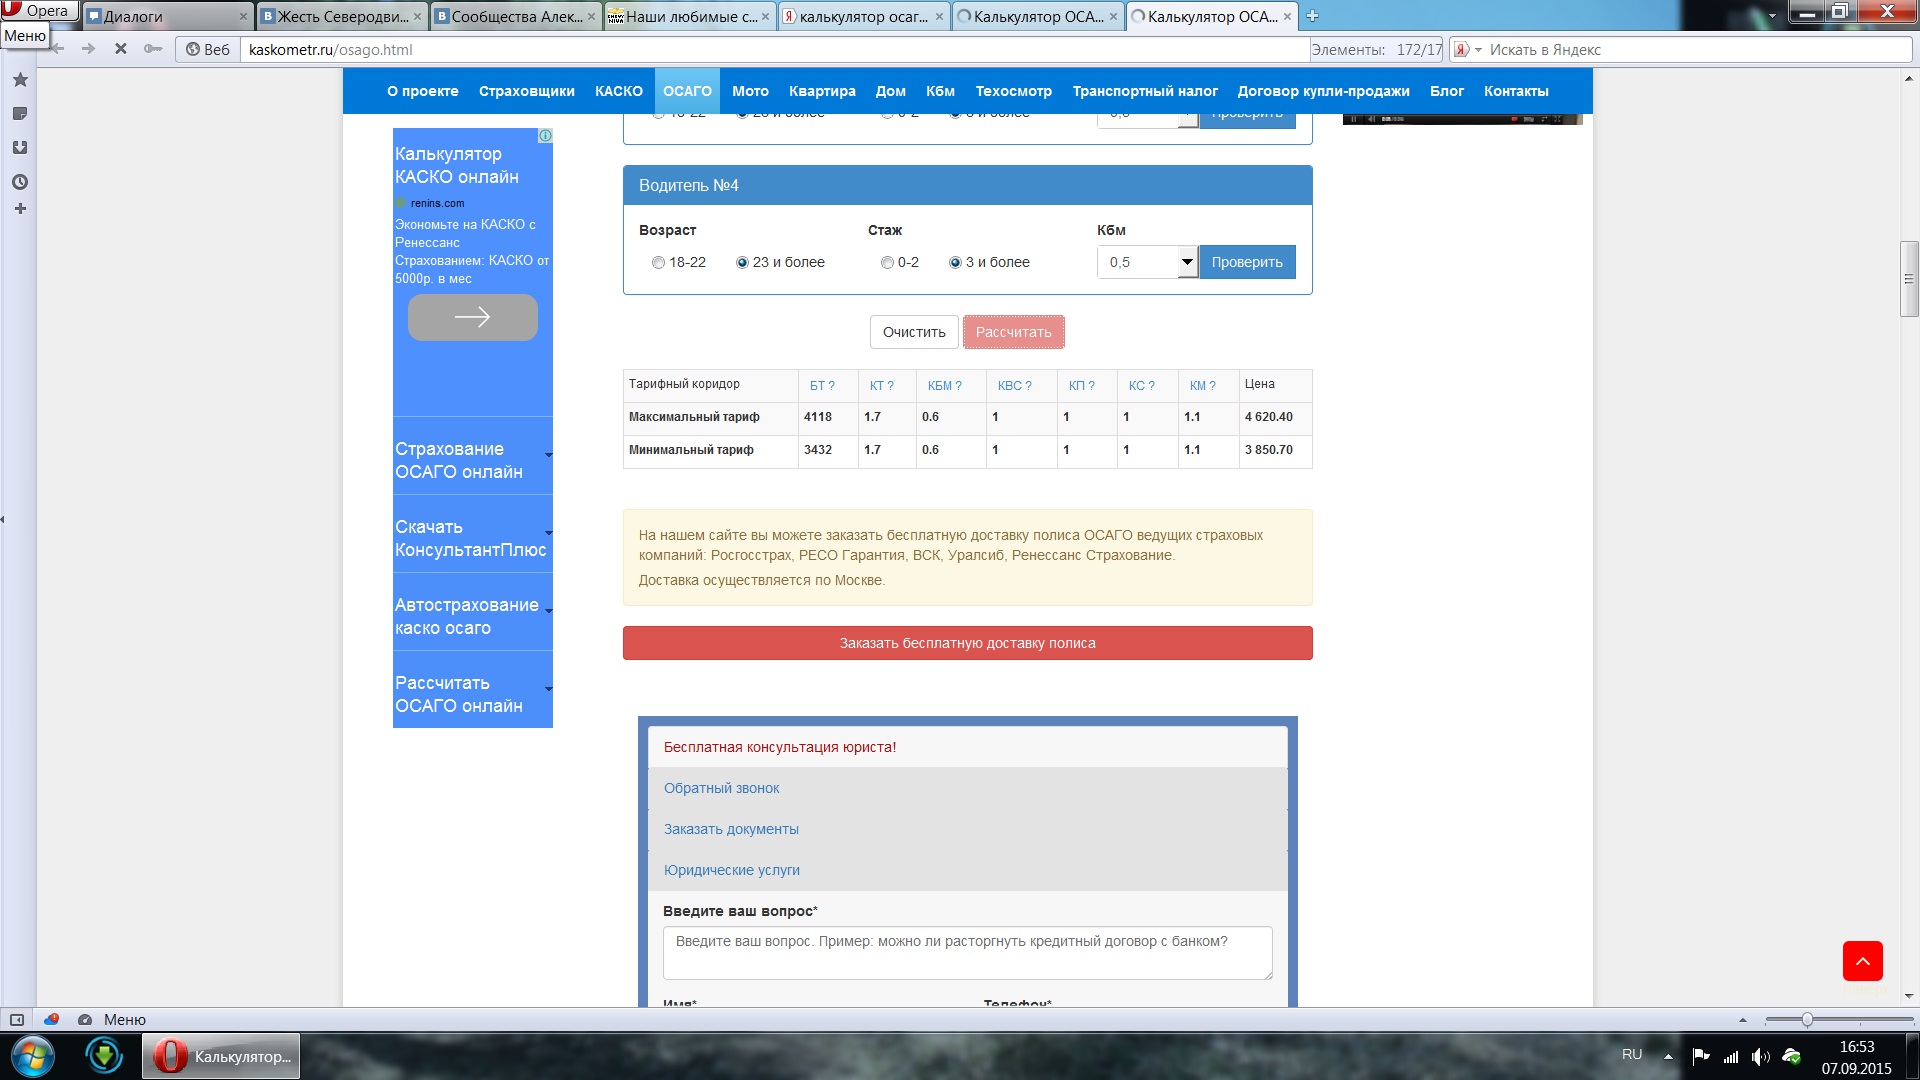Open the downloads panel in sidebar
Viewport: 1920px width, 1080px height.
pyautogui.click(x=19, y=148)
